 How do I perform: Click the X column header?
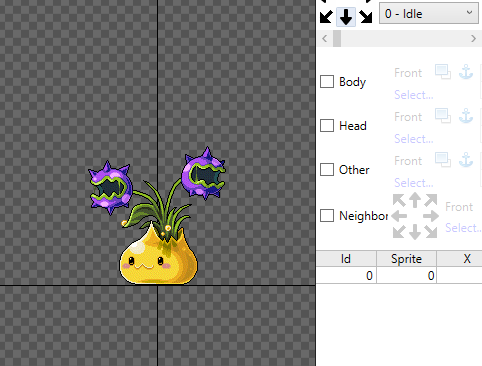click(x=460, y=259)
